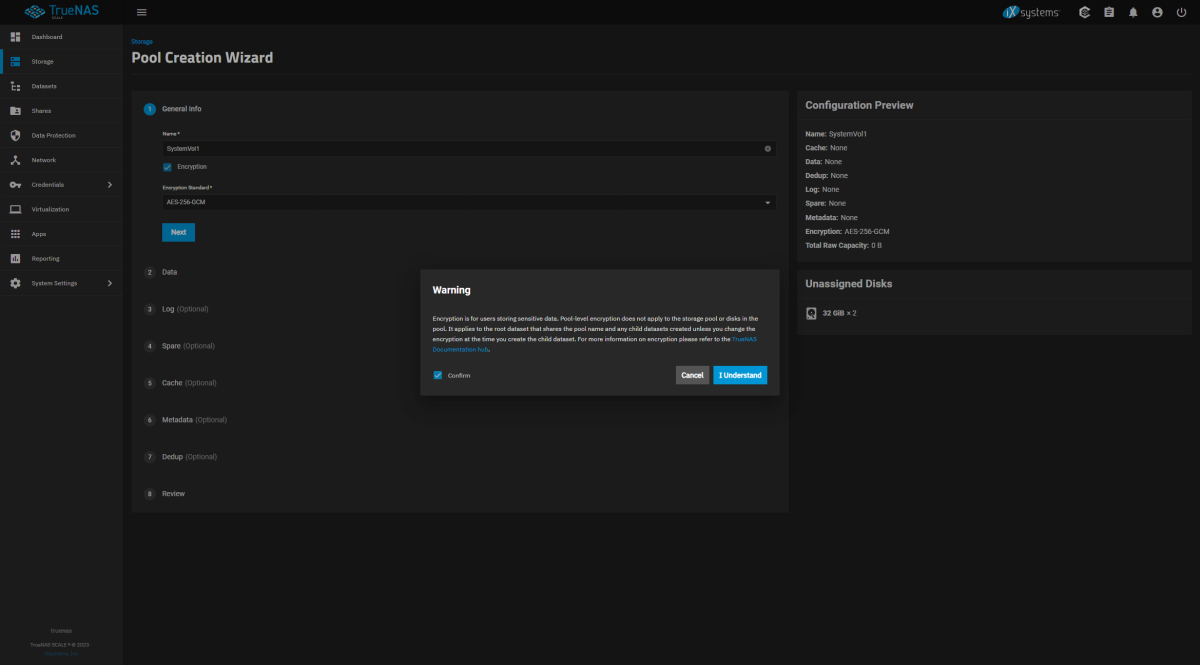Click the Storage breadcrumb link
1200x665 pixels.
tap(142, 42)
